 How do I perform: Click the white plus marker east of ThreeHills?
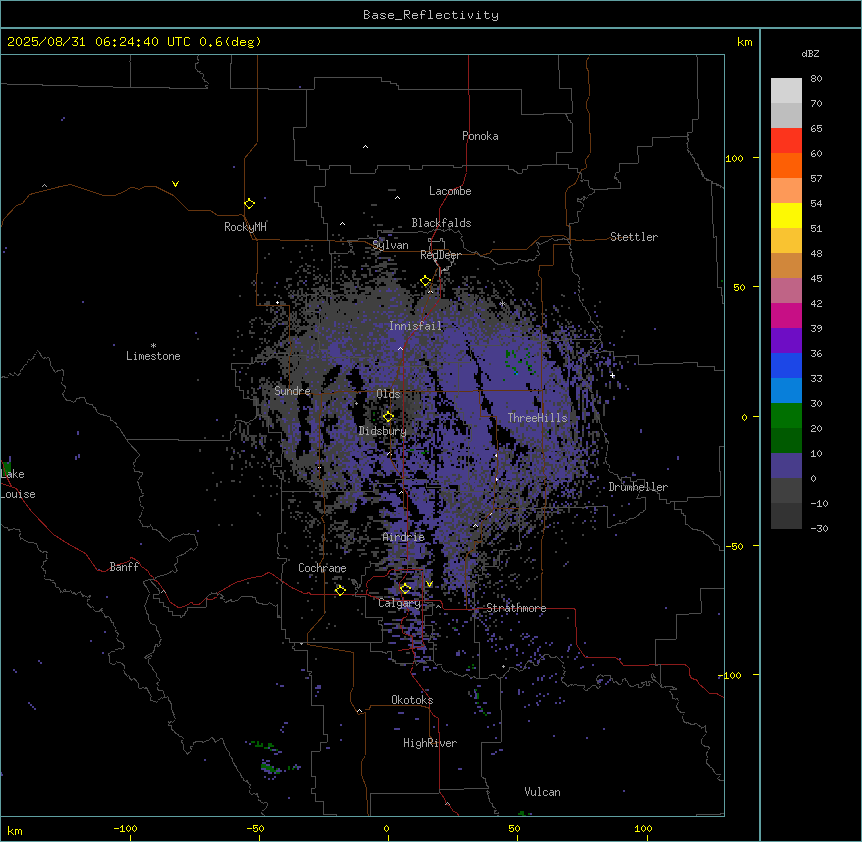pos(612,375)
